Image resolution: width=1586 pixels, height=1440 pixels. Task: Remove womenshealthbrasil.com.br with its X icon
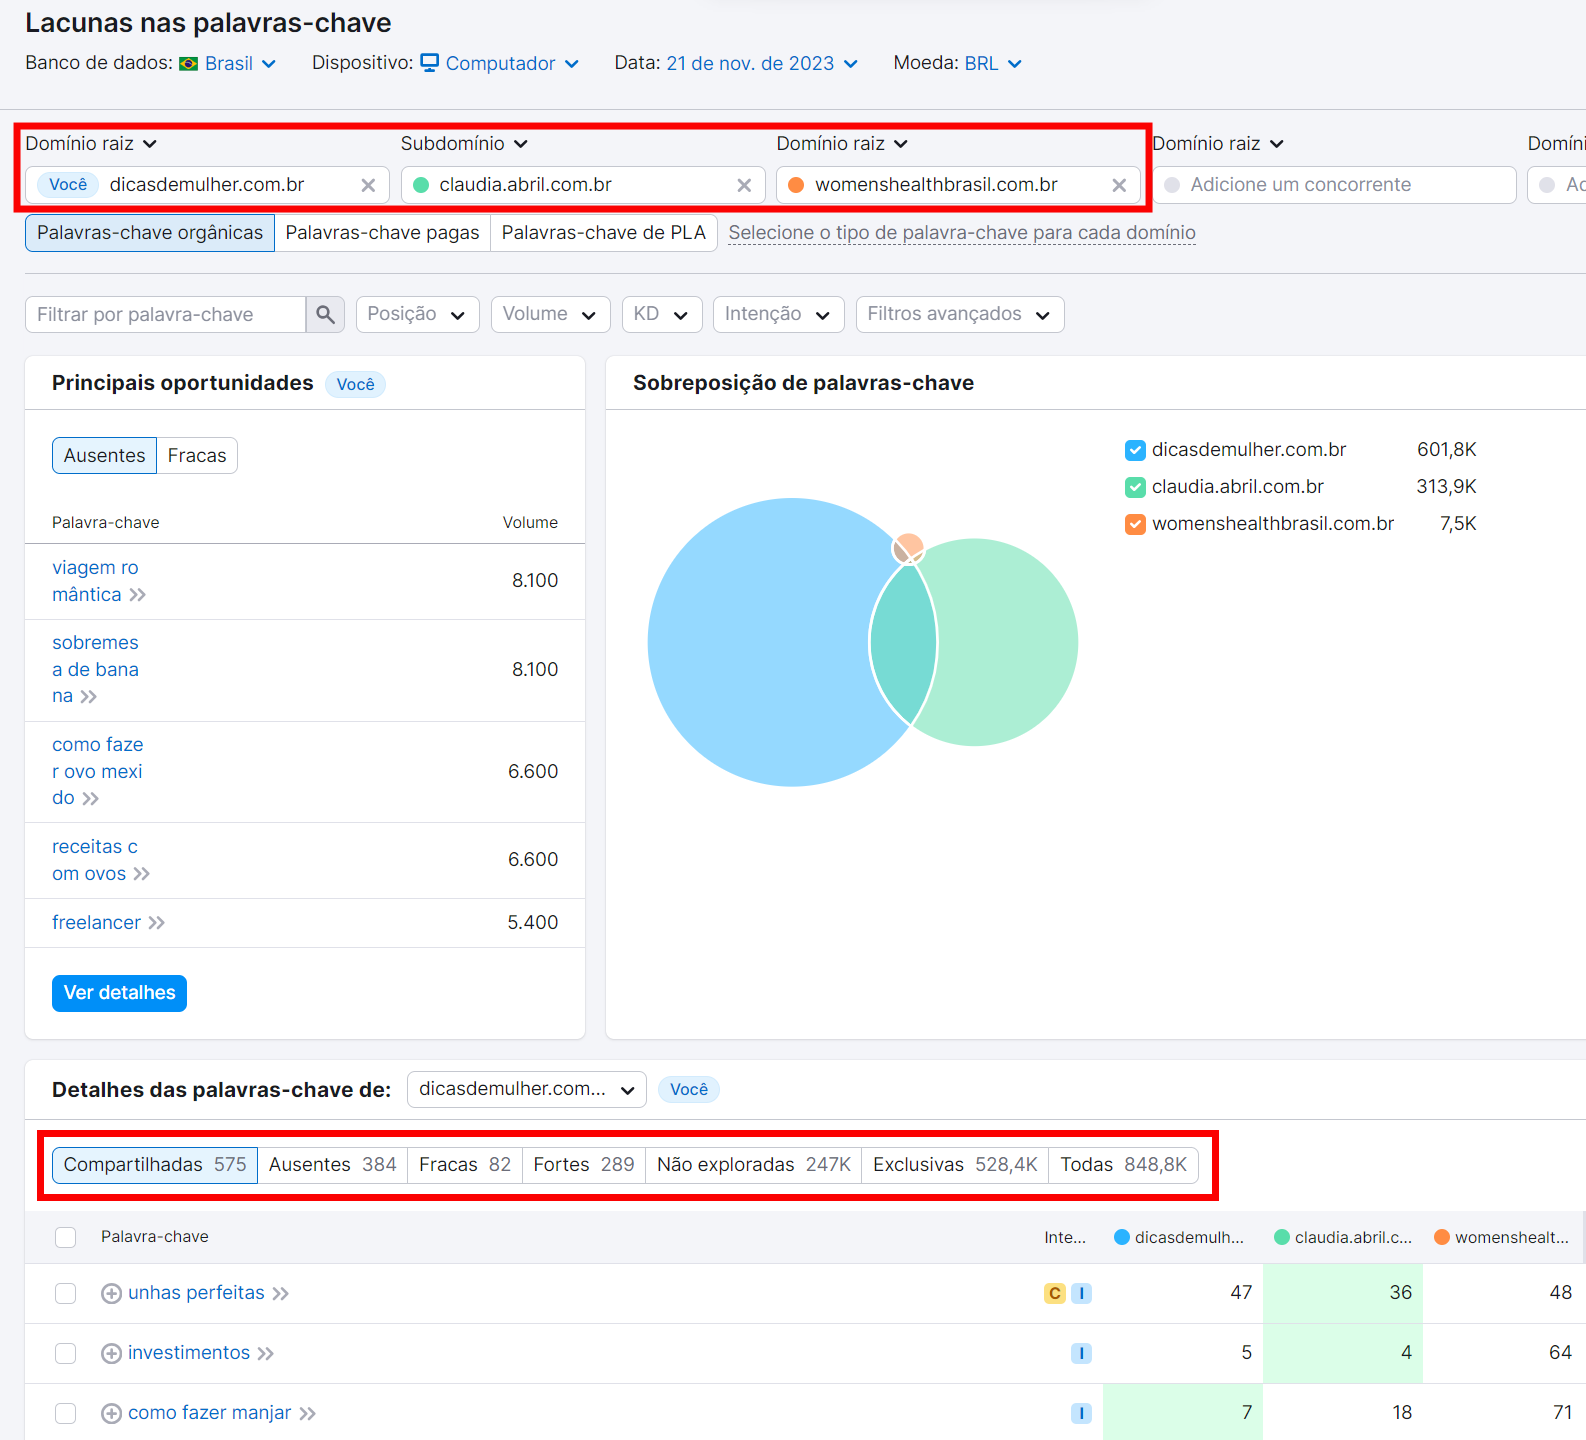(1119, 185)
